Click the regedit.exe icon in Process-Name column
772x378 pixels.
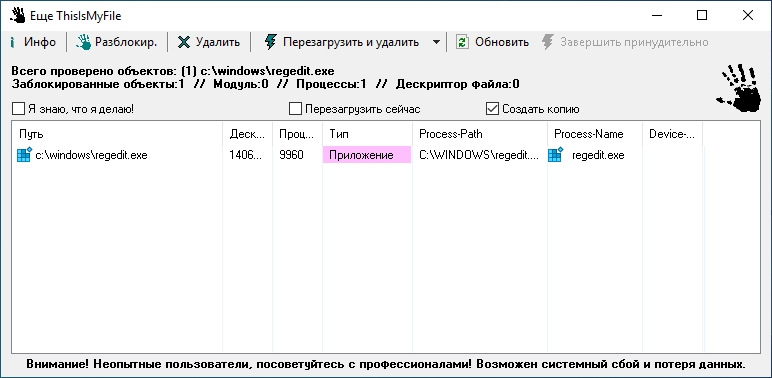click(x=556, y=155)
